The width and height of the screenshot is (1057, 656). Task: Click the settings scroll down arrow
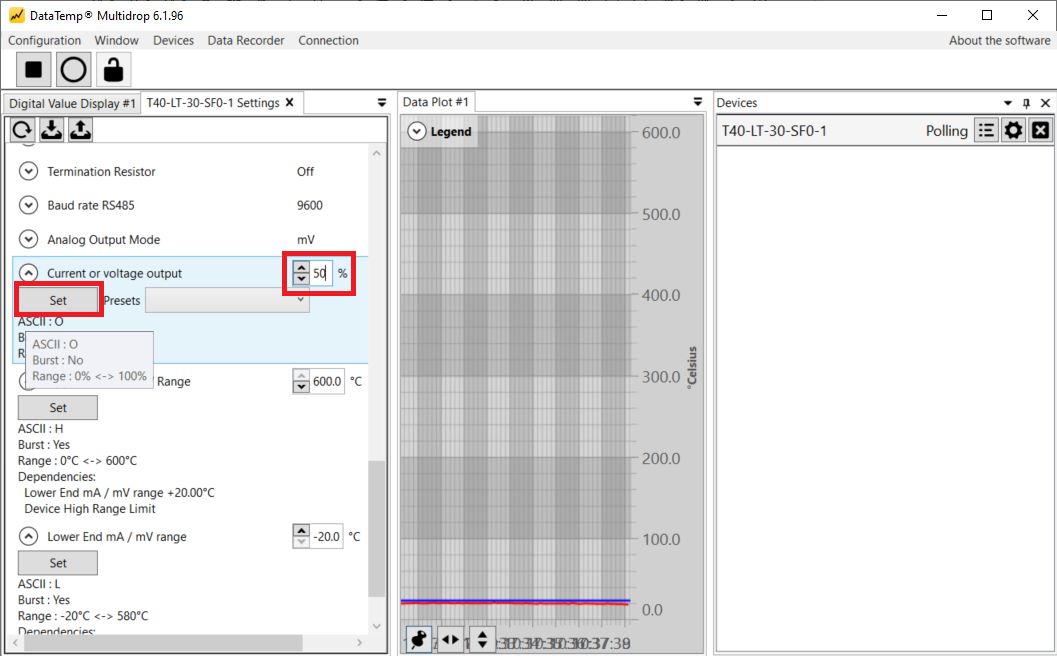(x=377, y=626)
